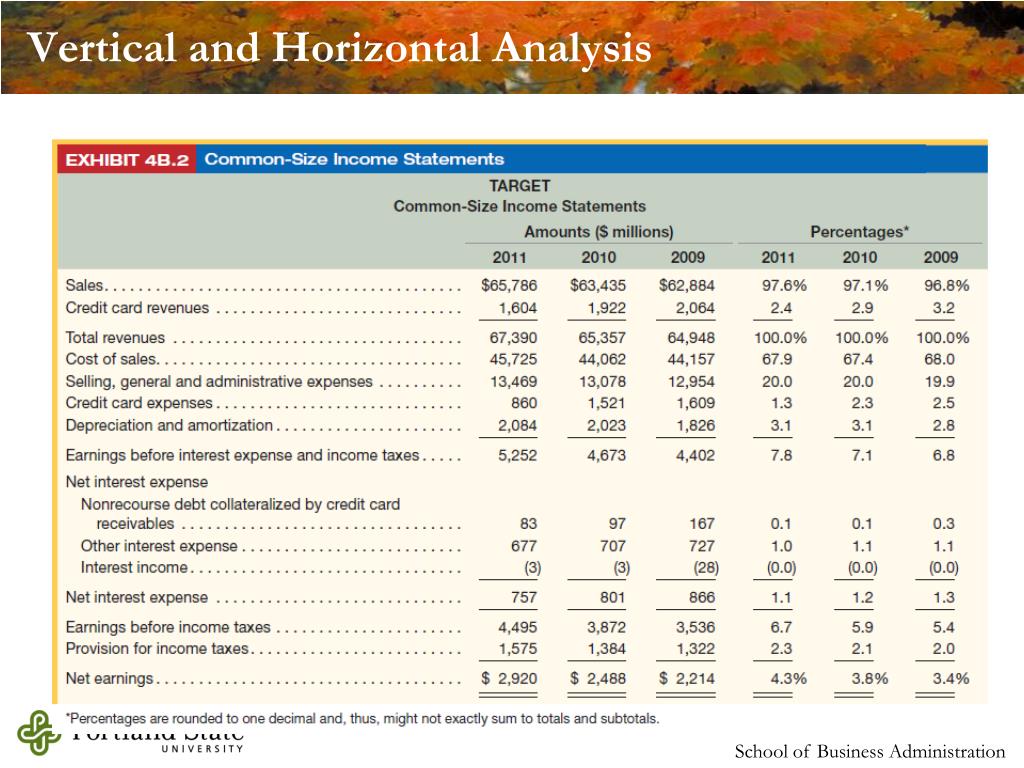Click net earnings 2009 percentage 3.4%

[x=951, y=679]
